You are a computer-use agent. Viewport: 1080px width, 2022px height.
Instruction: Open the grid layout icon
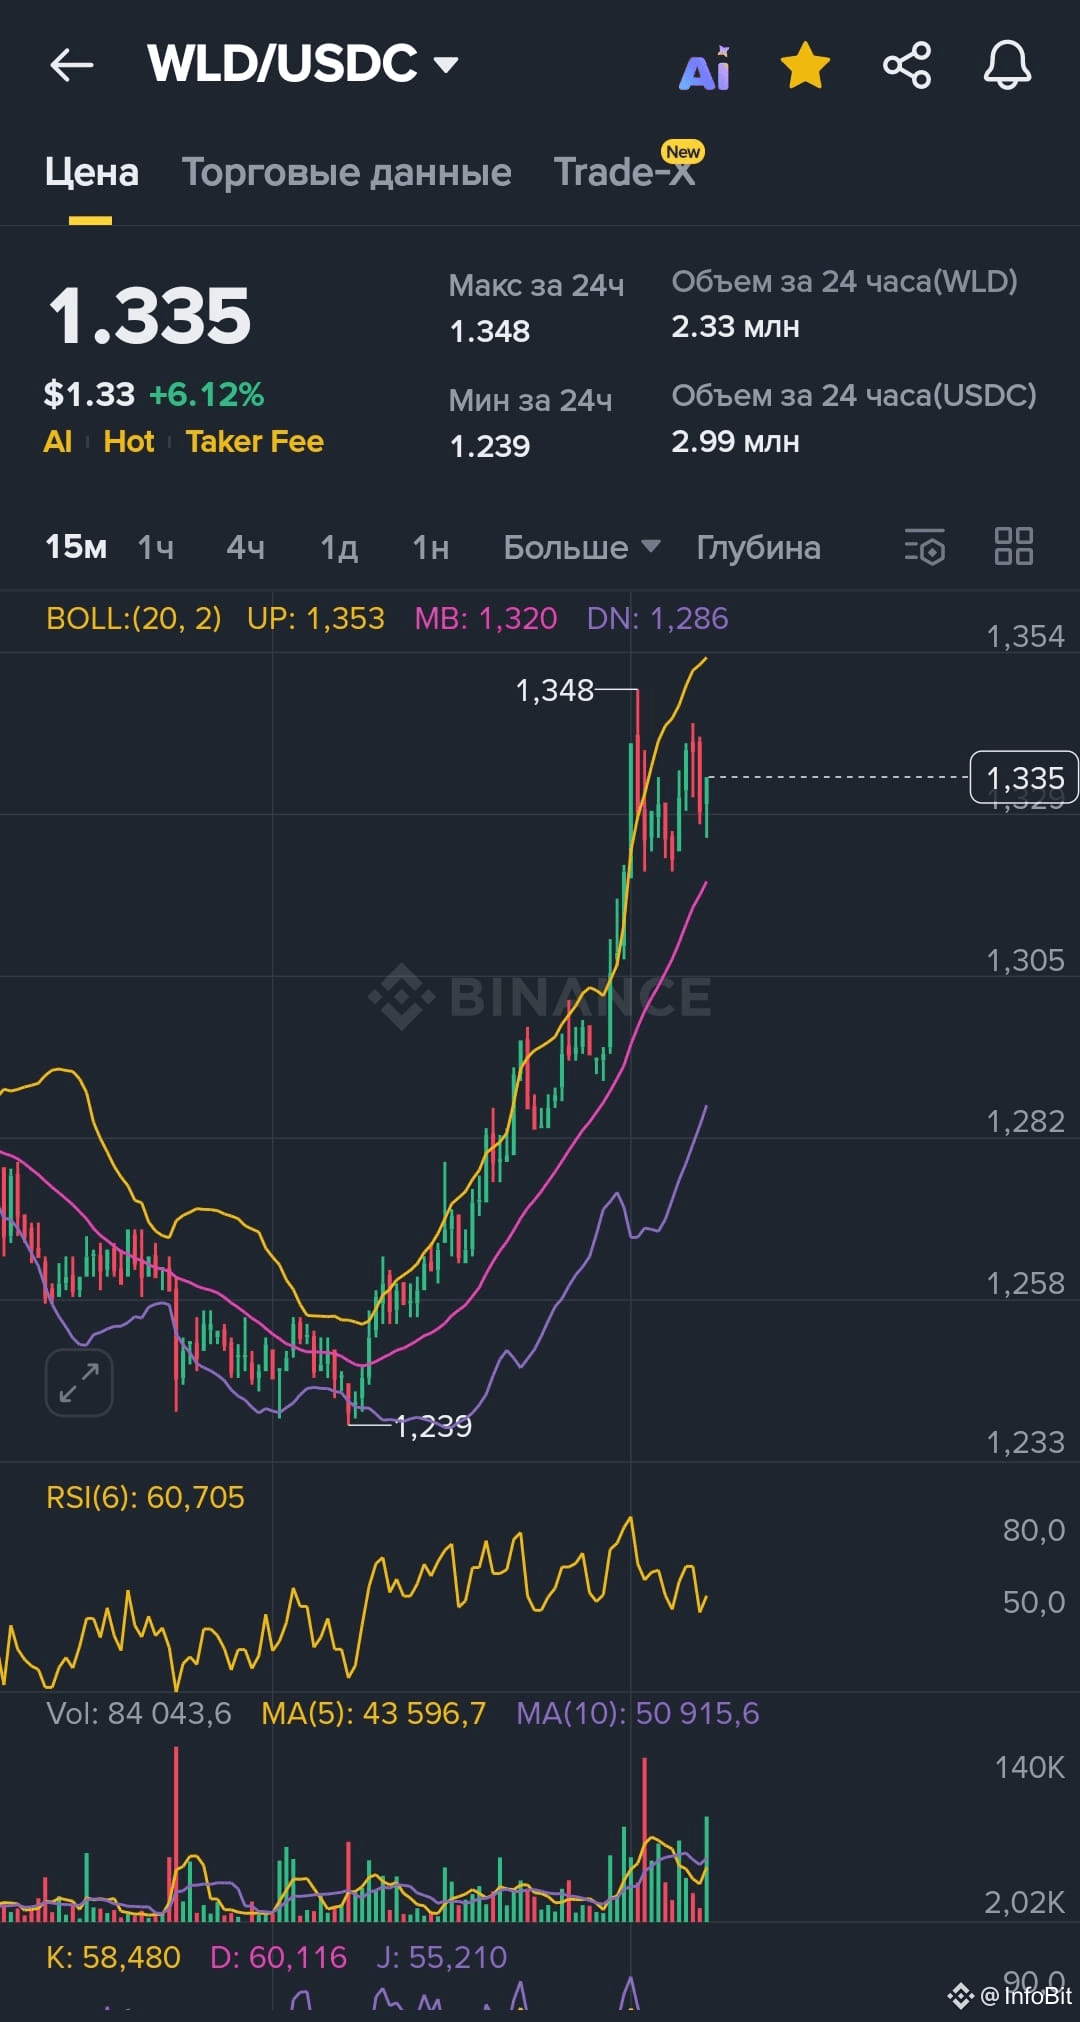[x=1014, y=547]
